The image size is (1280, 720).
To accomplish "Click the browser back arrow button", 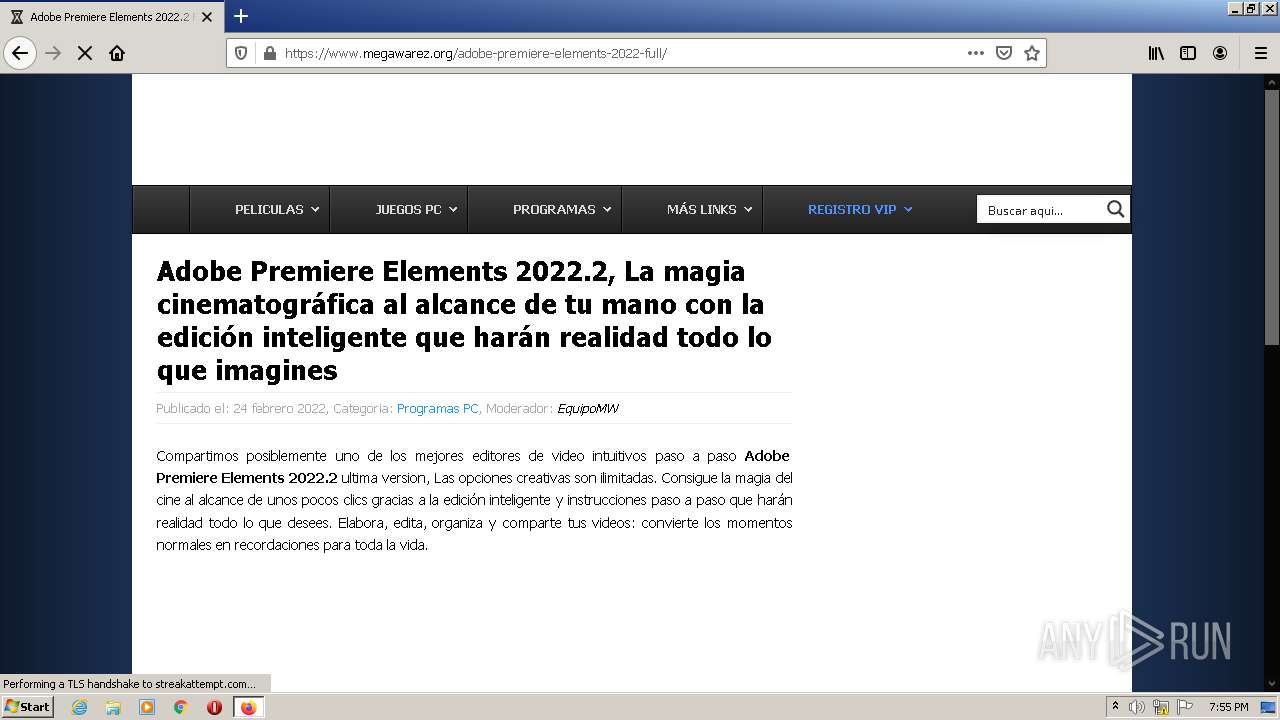I will [20, 53].
